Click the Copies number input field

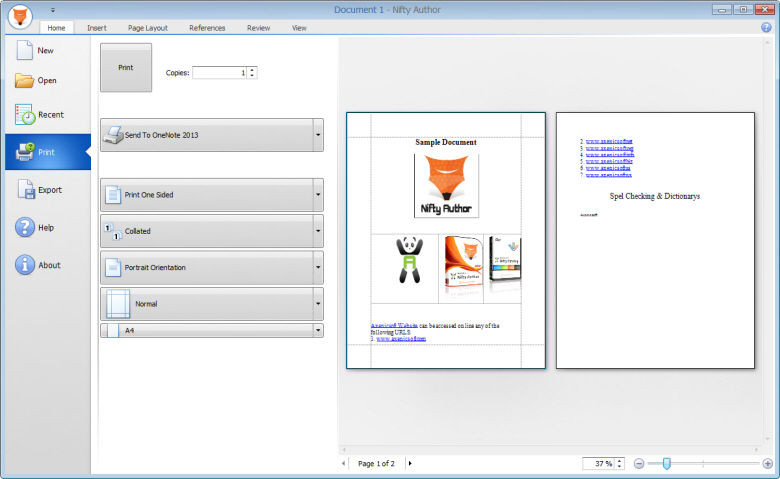coord(219,72)
